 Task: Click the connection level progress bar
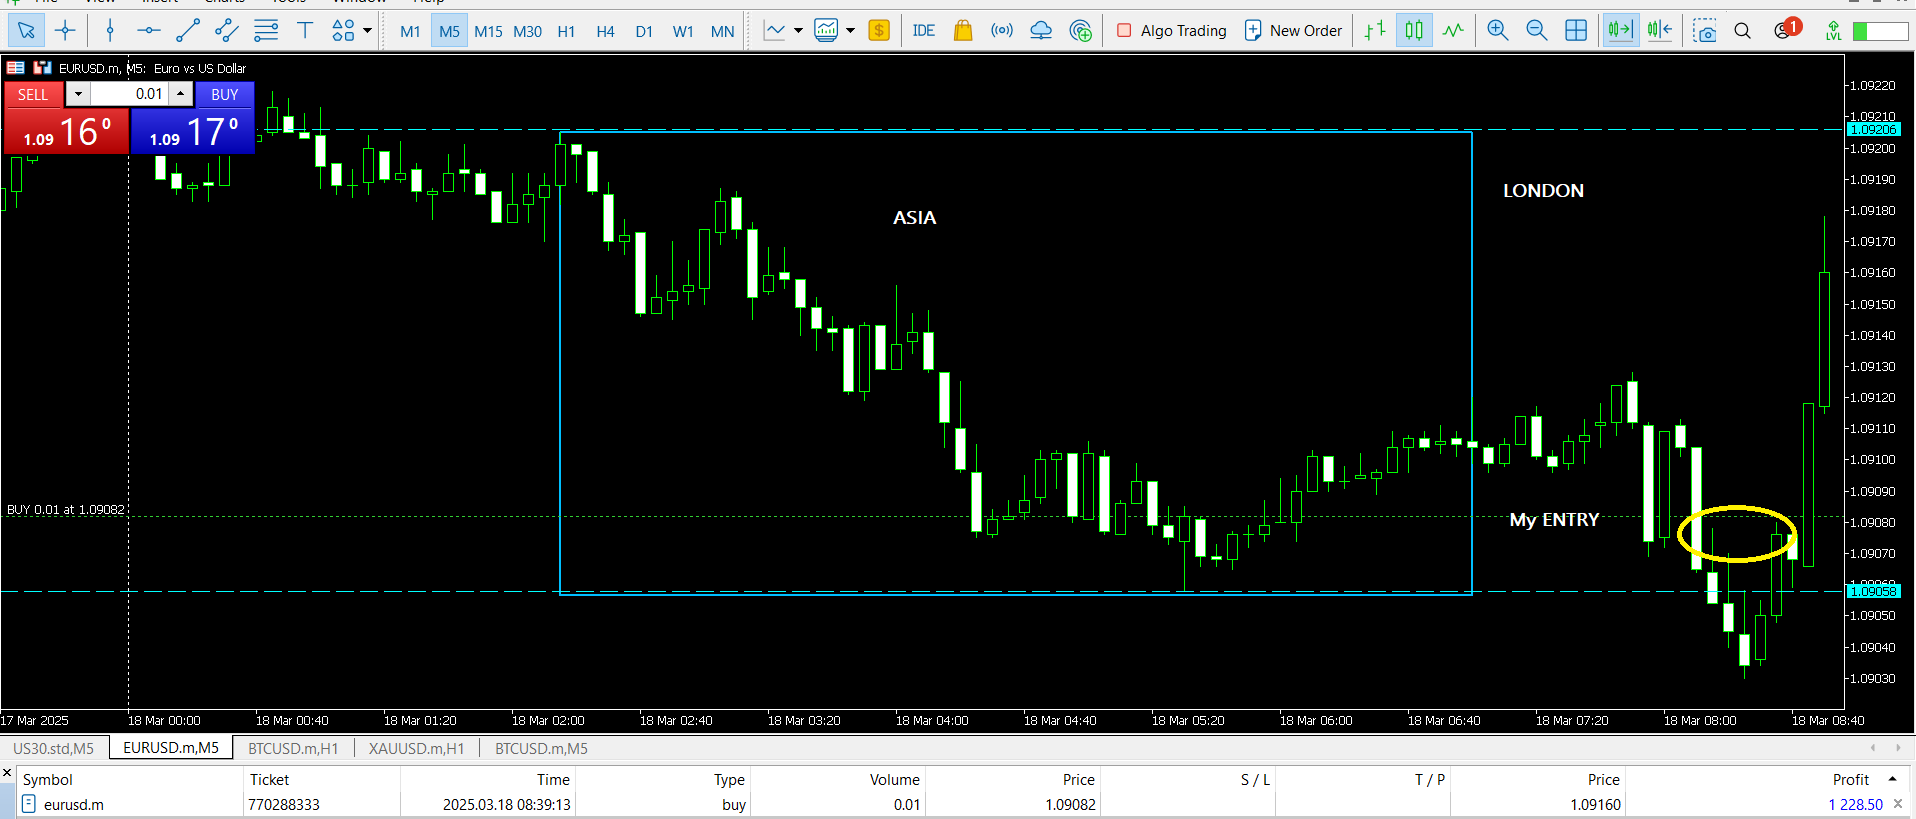1880,31
